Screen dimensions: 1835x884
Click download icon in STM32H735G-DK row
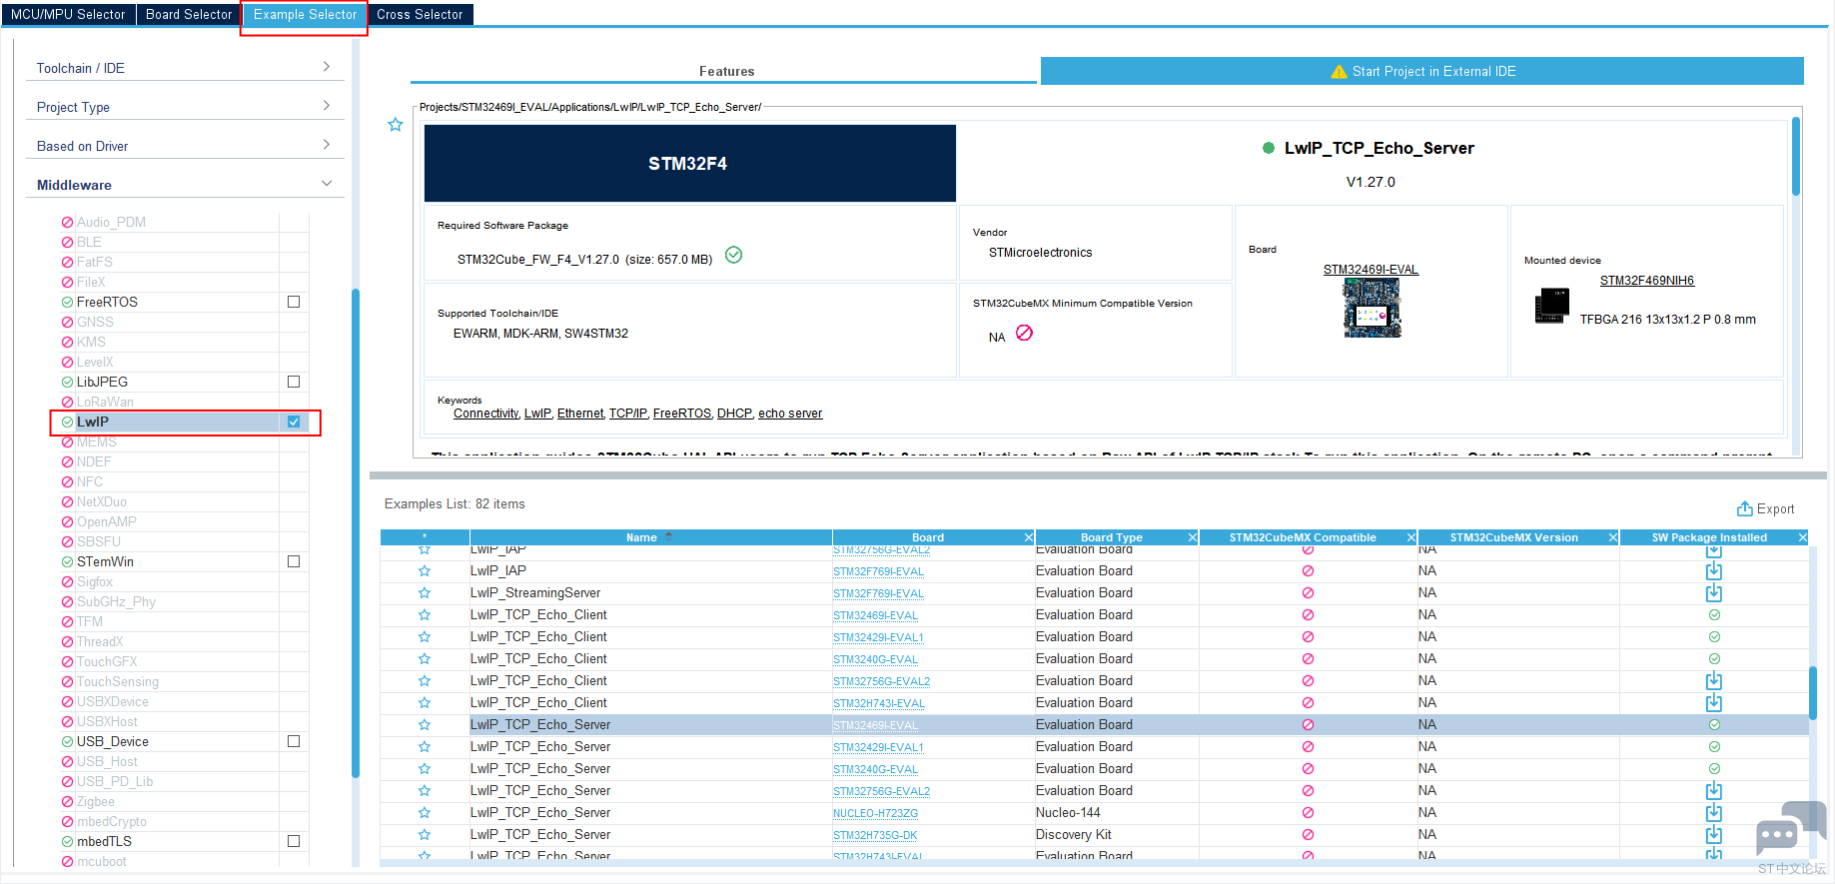point(1714,835)
